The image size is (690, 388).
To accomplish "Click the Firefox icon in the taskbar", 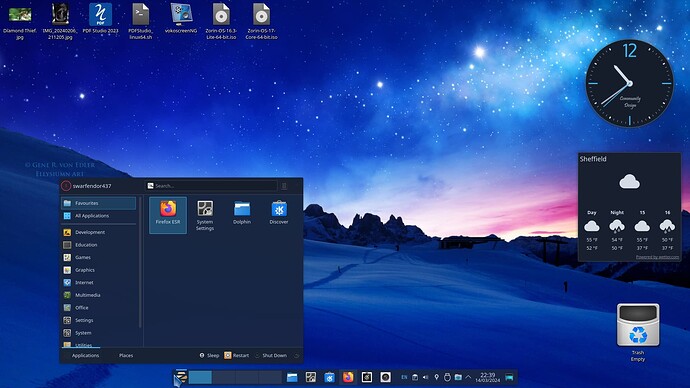I will click(x=348, y=377).
